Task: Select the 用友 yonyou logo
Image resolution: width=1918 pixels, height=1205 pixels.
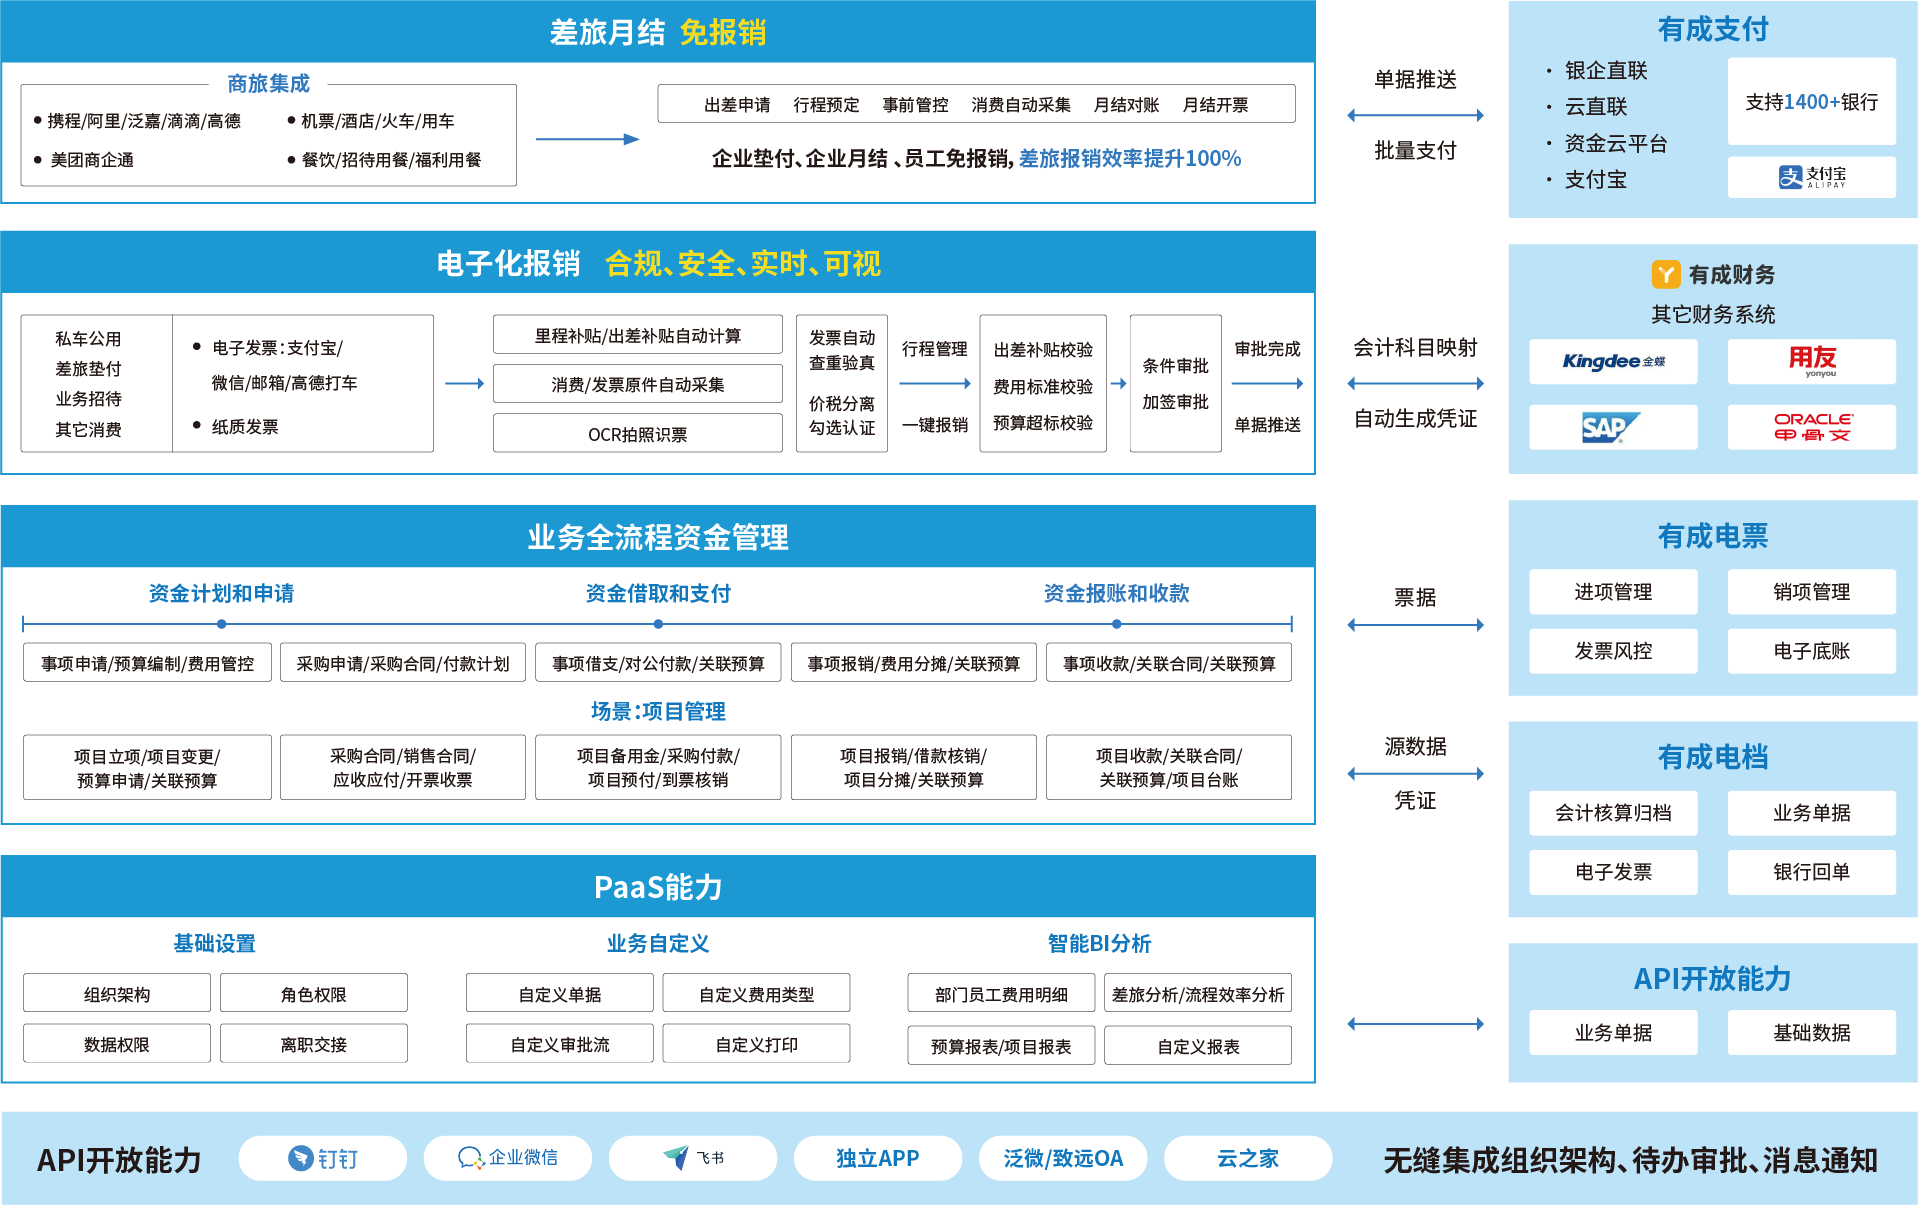Action: tap(1811, 361)
